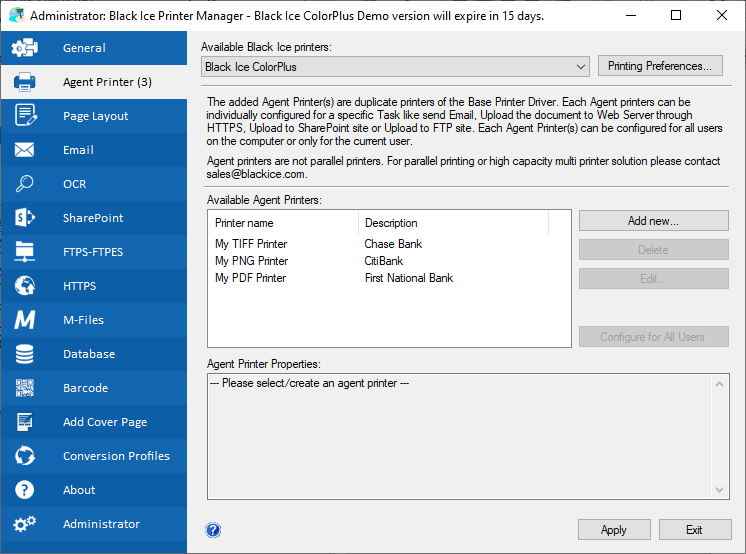
Task: Click the General printer icon in sidebar
Action: pos(25,48)
